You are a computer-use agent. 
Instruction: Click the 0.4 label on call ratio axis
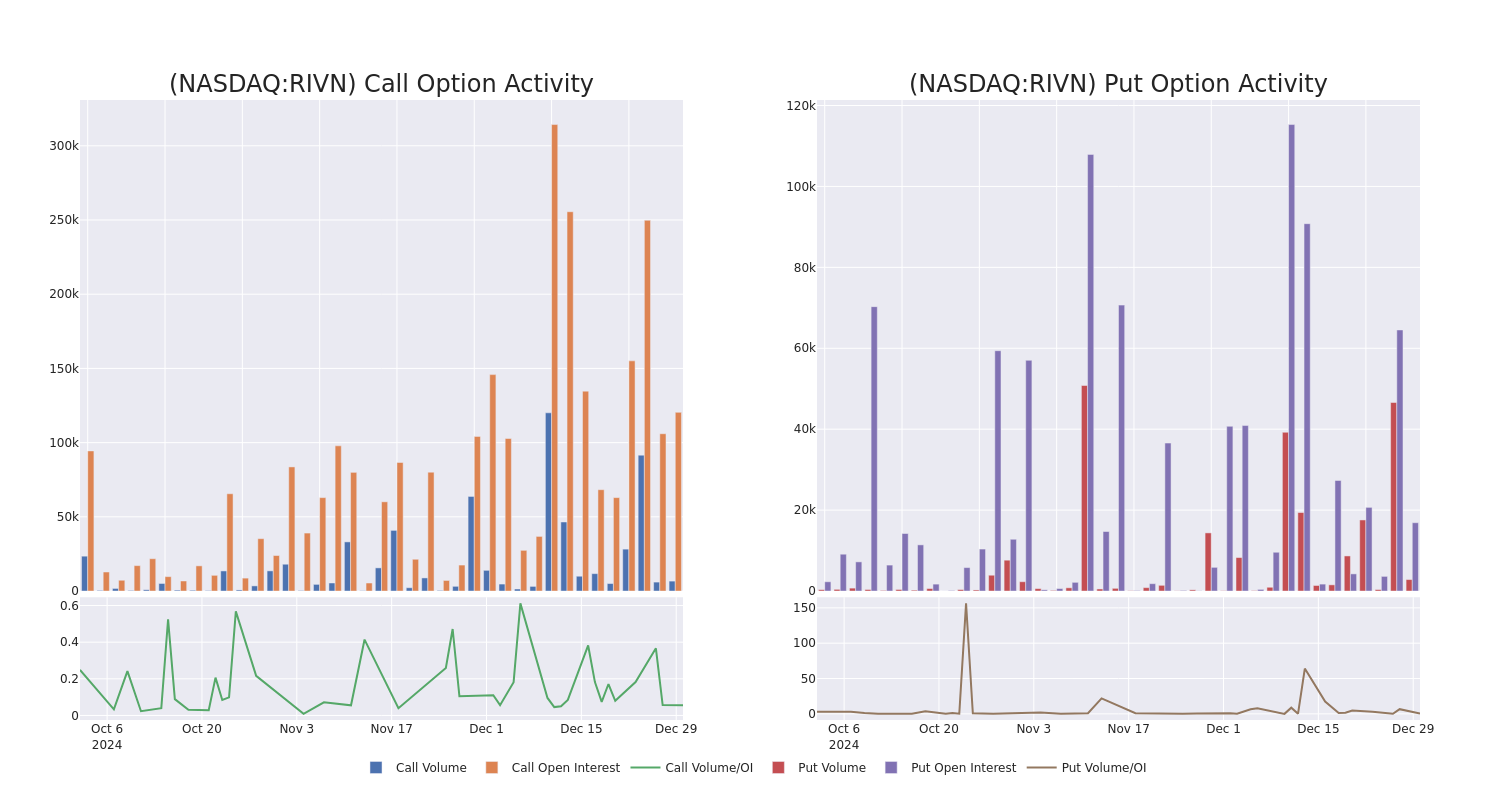tap(69, 642)
